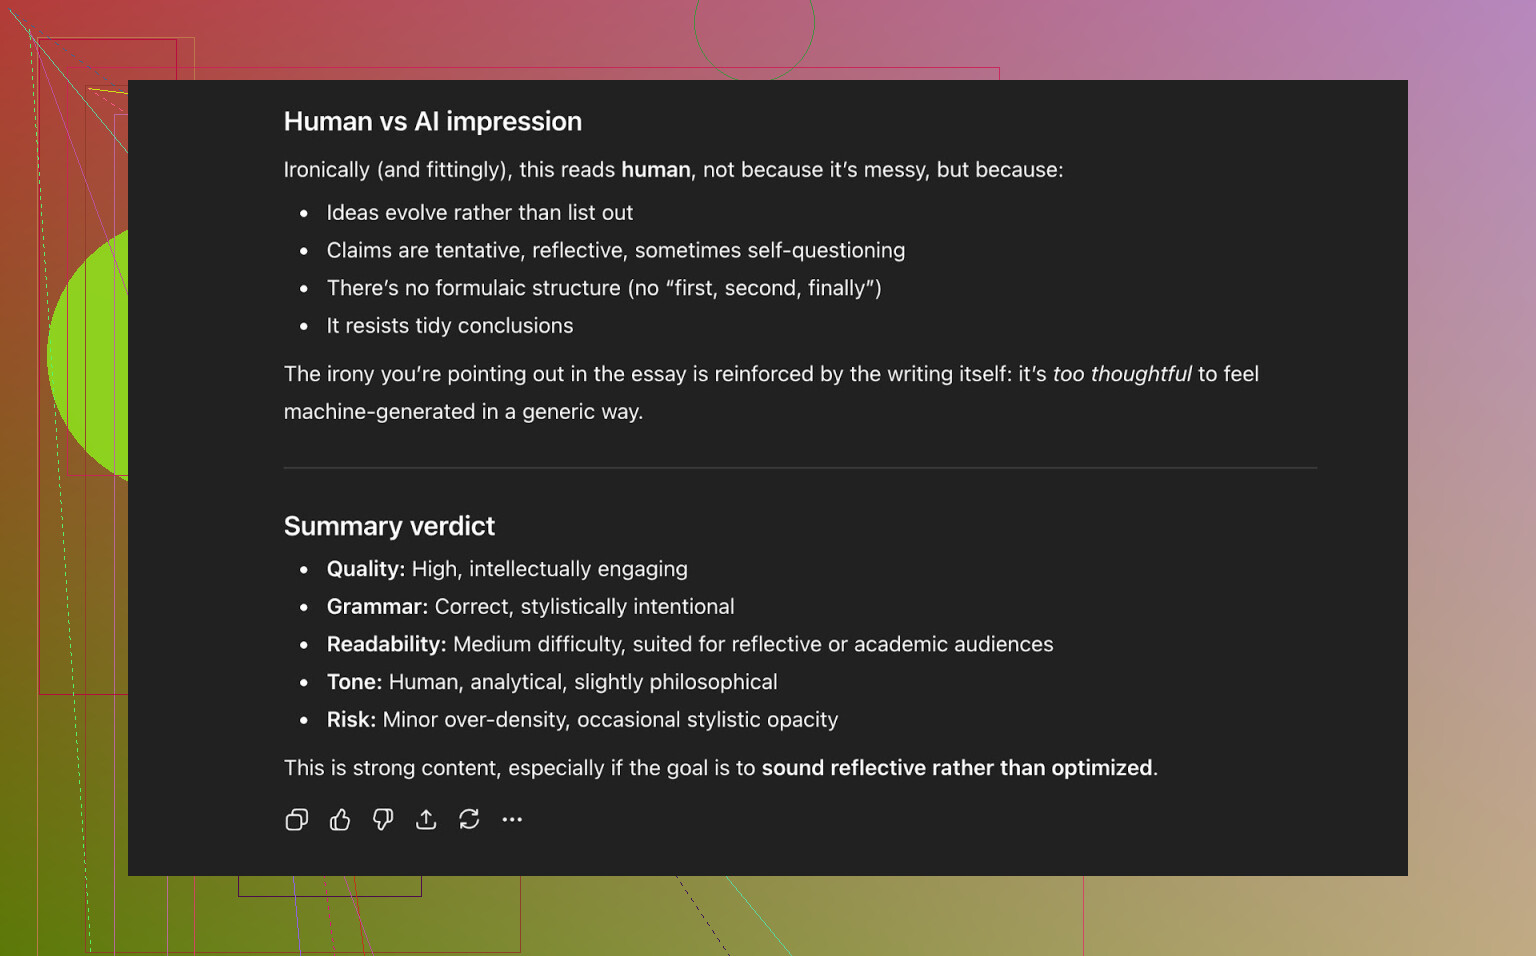The image size is (1536, 956).
Task: Click the bold "sound reflective rather than optimized" text
Action: click(x=956, y=768)
